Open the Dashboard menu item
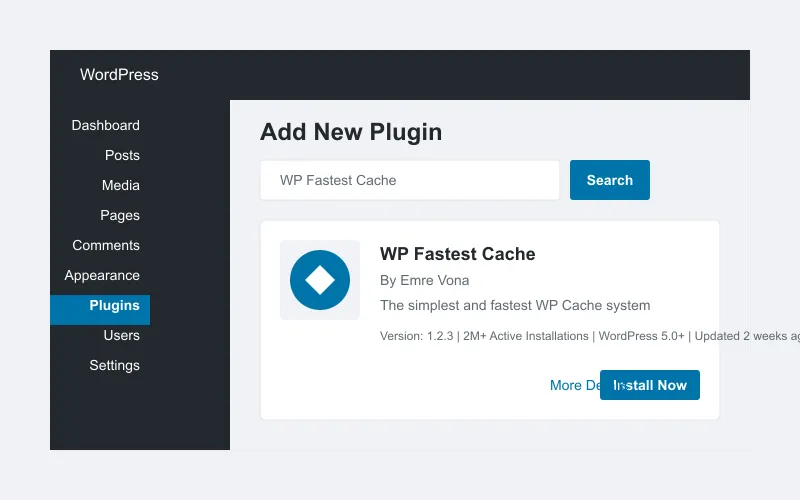Viewport: 800px width, 500px height. [105, 126]
